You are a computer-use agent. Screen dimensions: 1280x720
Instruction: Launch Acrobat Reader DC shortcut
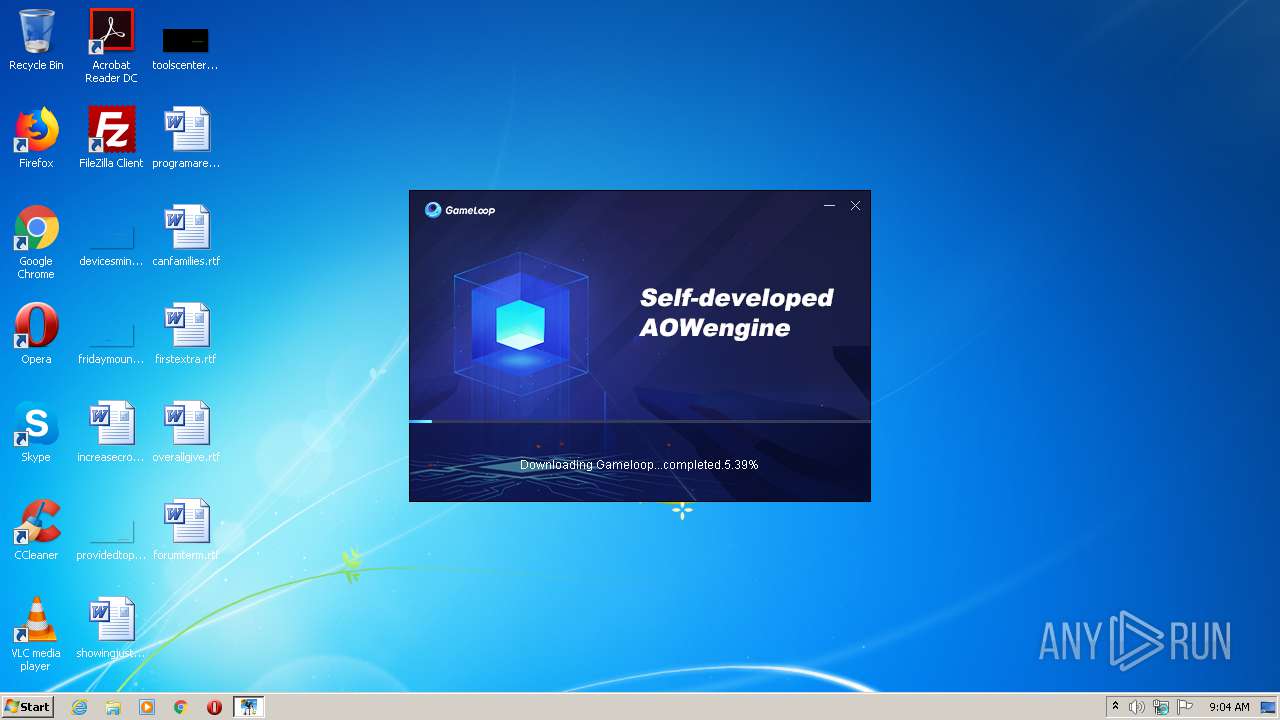pos(111,46)
